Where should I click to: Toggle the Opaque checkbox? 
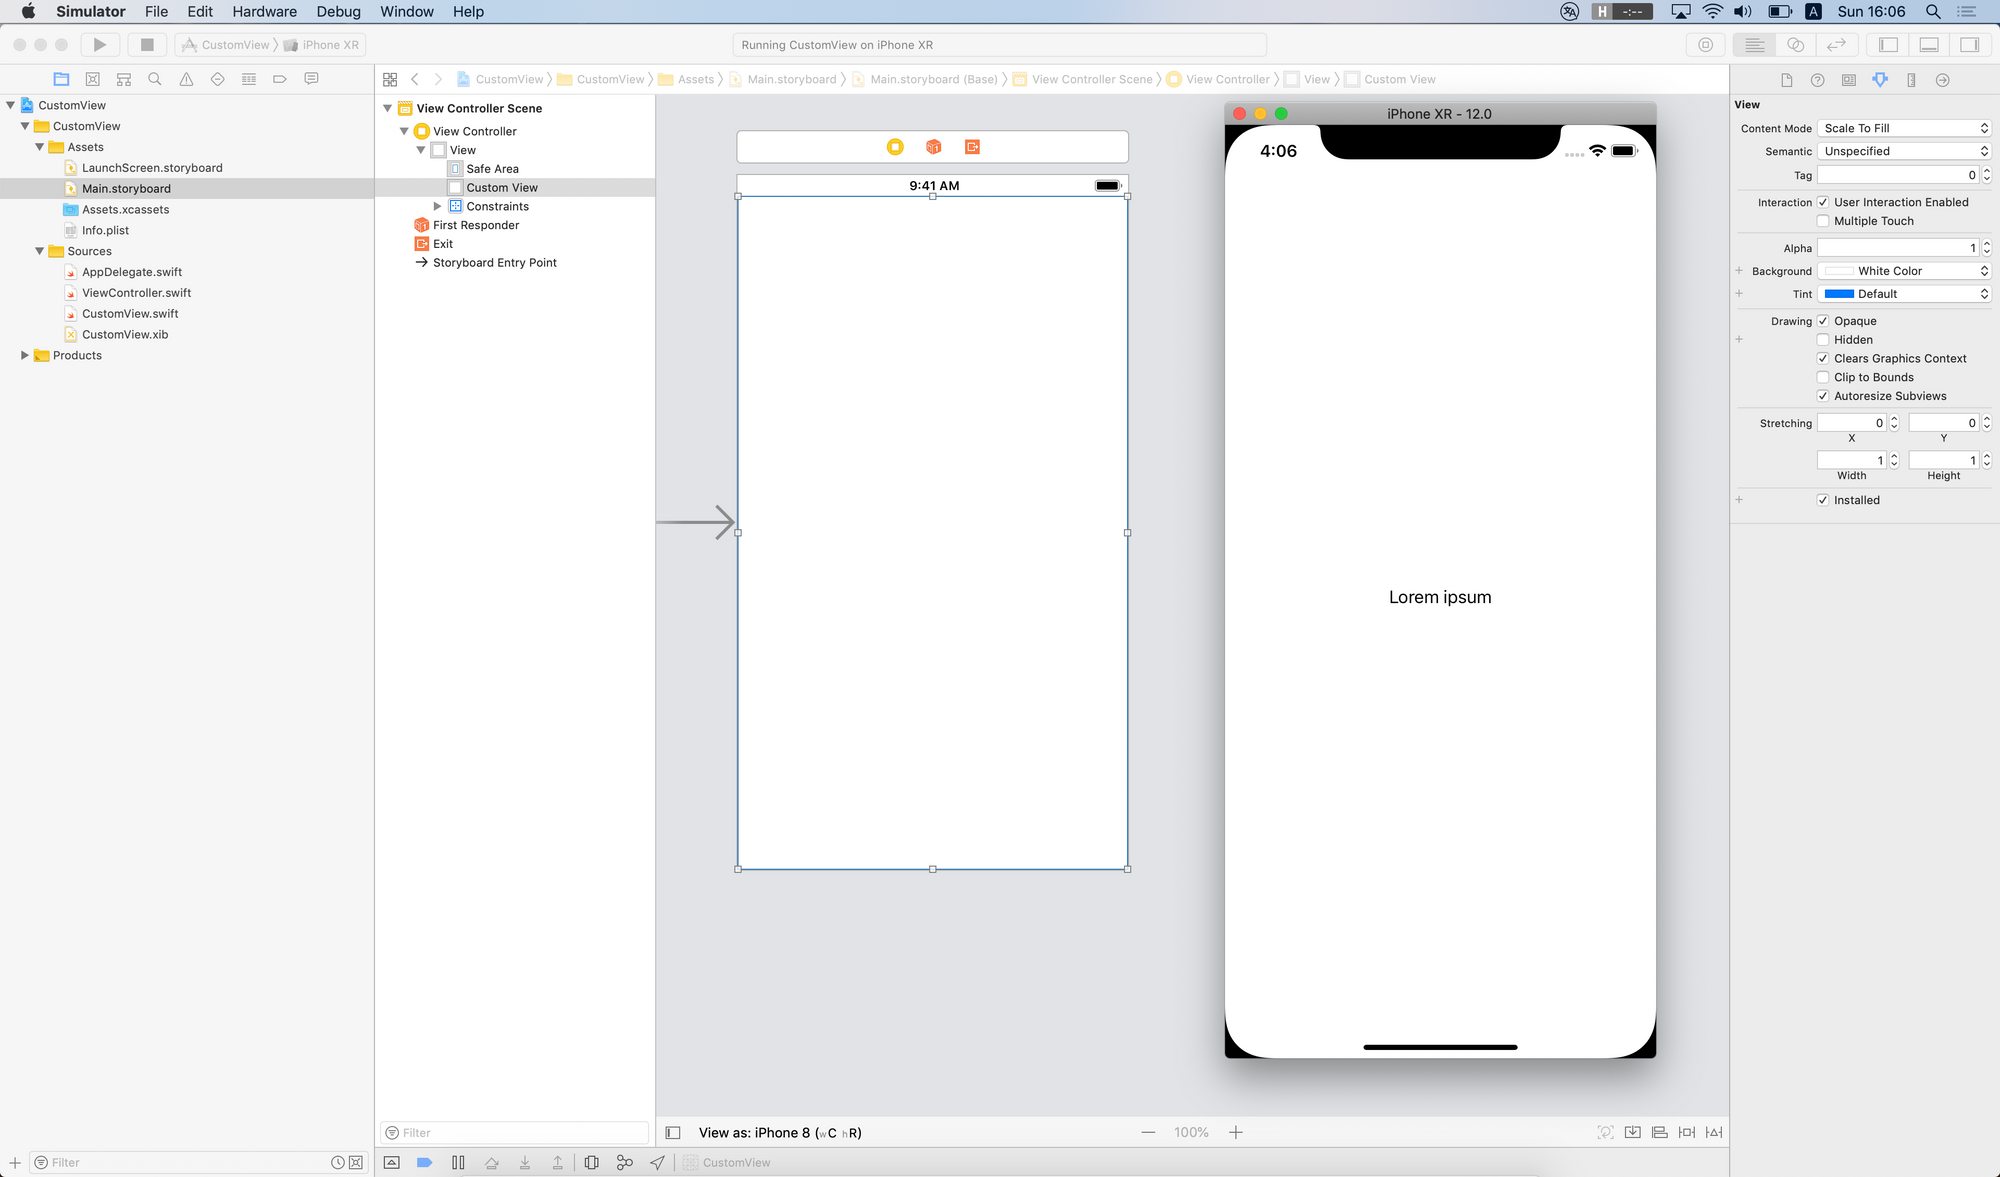point(1823,321)
